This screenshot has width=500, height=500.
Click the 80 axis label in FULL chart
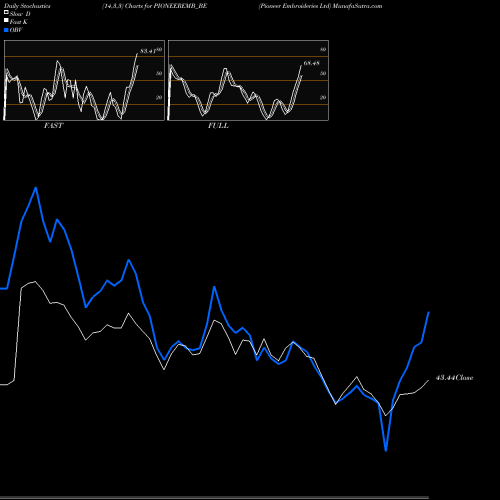323,49
